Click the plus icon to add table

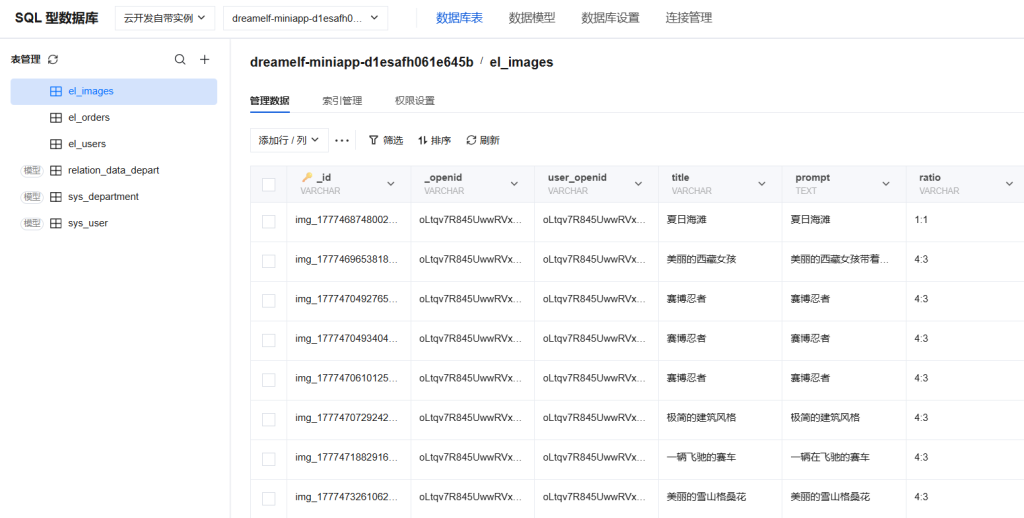tap(204, 60)
